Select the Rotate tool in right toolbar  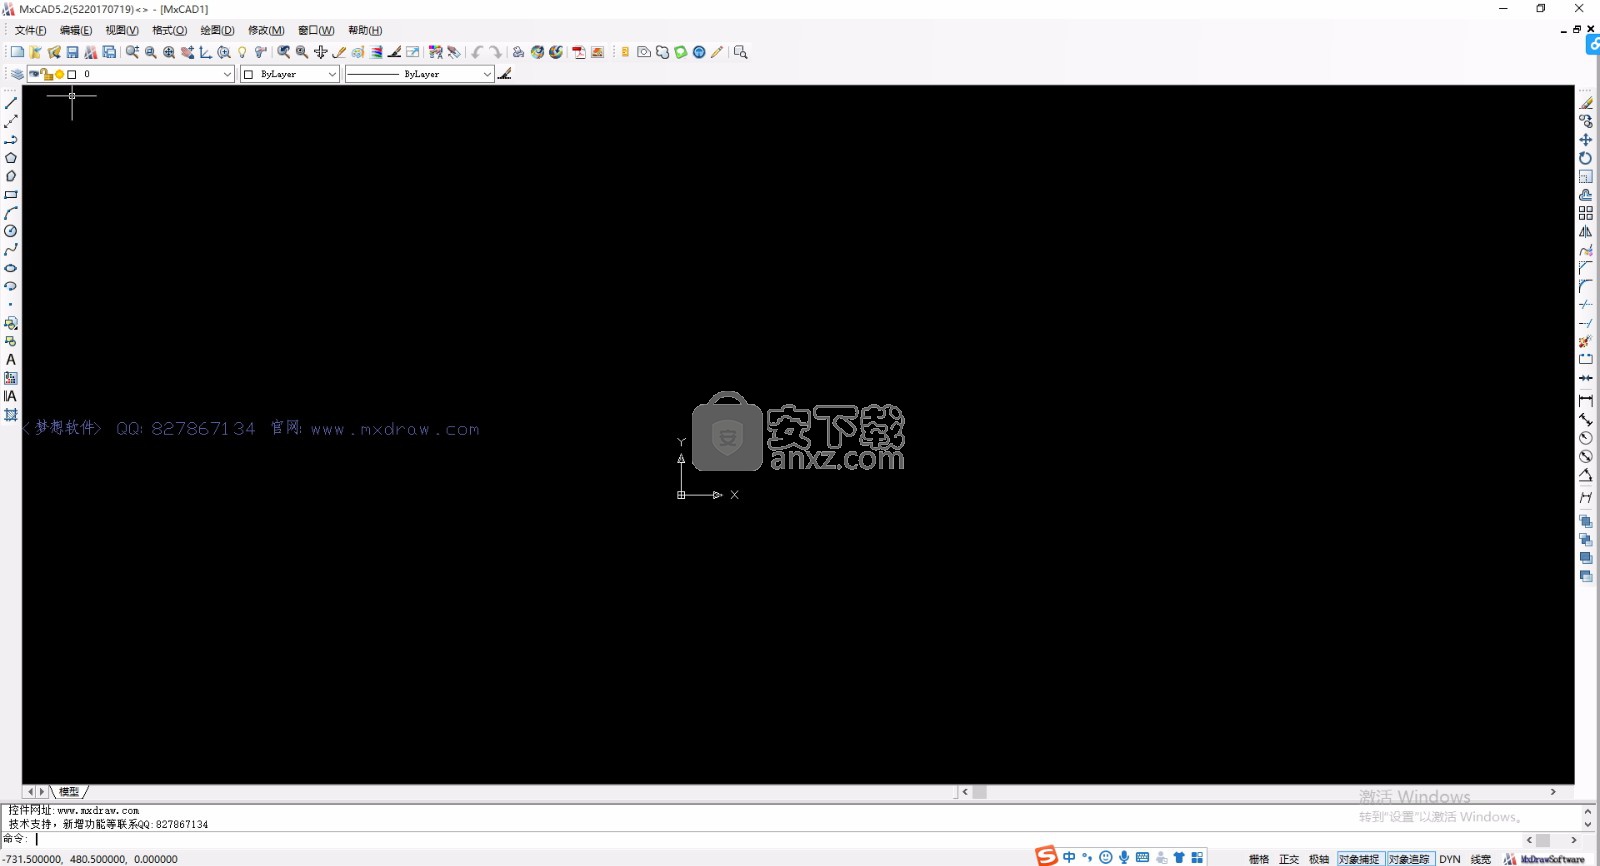pyautogui.click(x=1586, y=158)
